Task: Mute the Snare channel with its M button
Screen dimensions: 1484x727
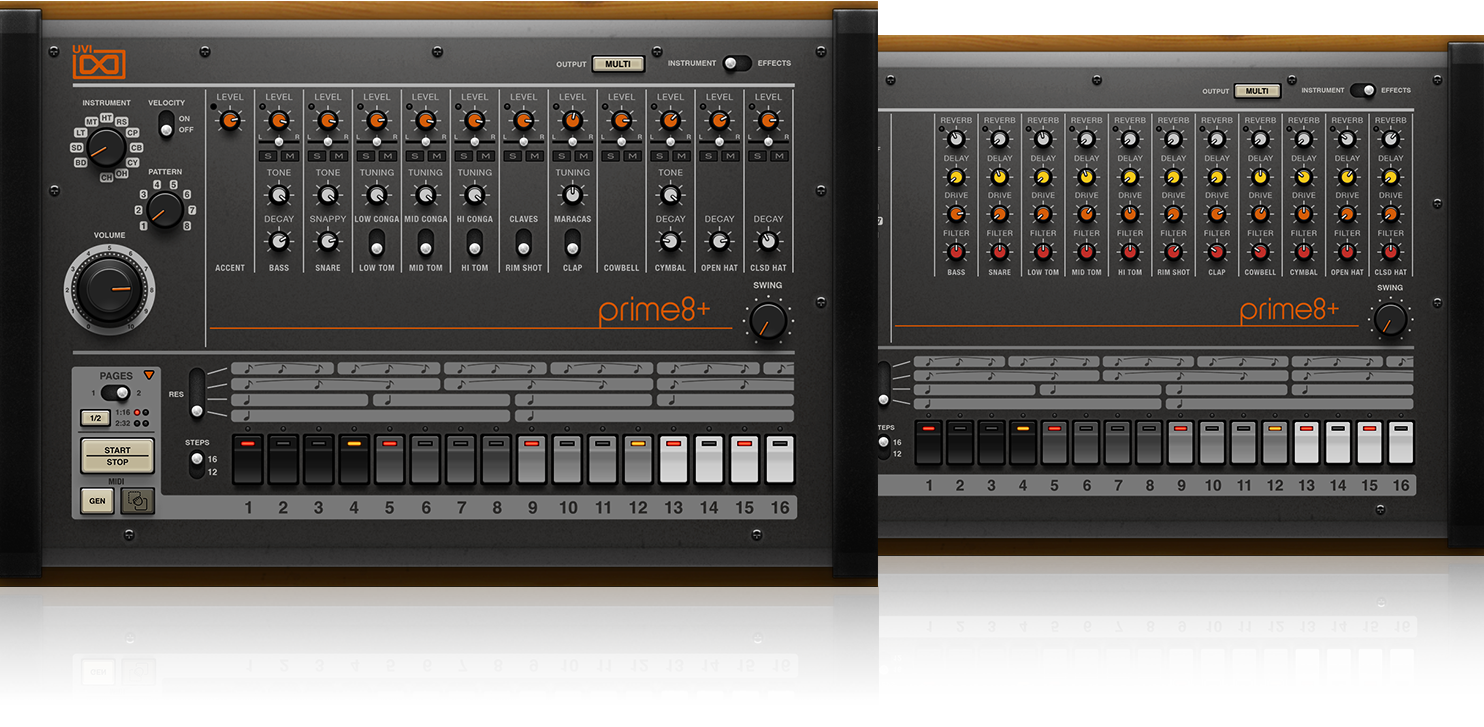Action: pos(338,156)
